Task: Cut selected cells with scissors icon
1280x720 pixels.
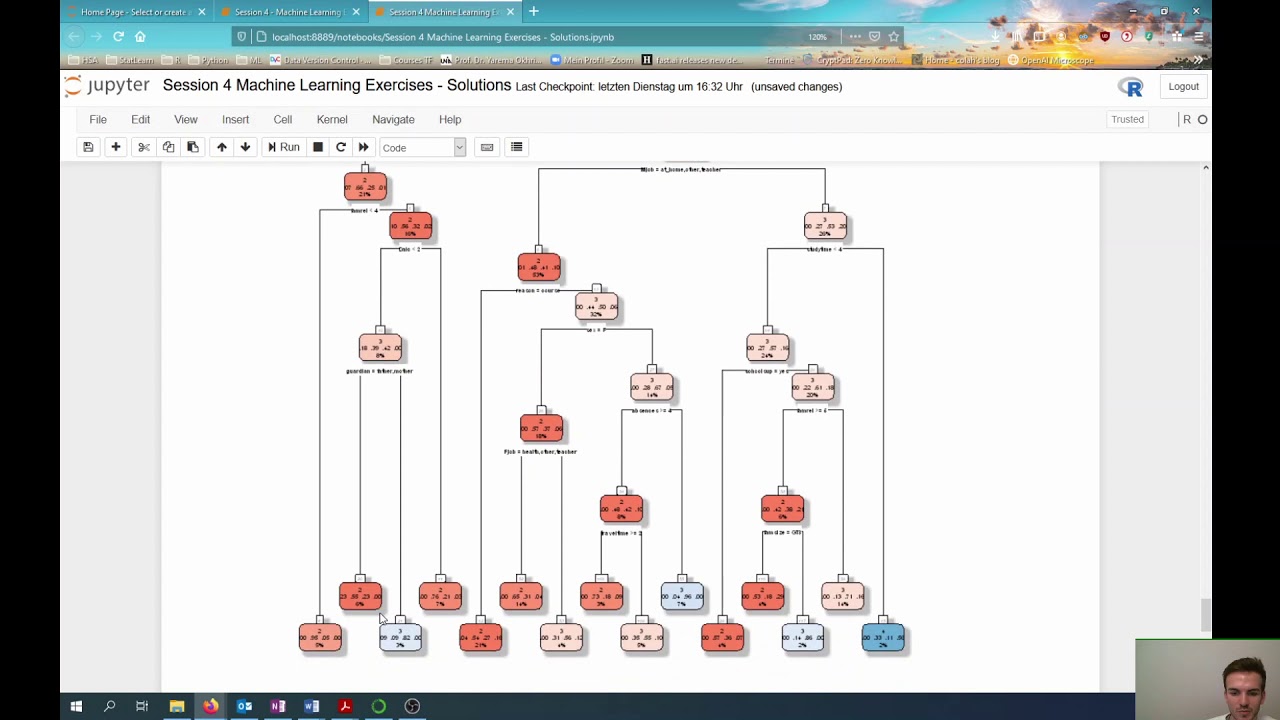Action: tap(144, 147)
